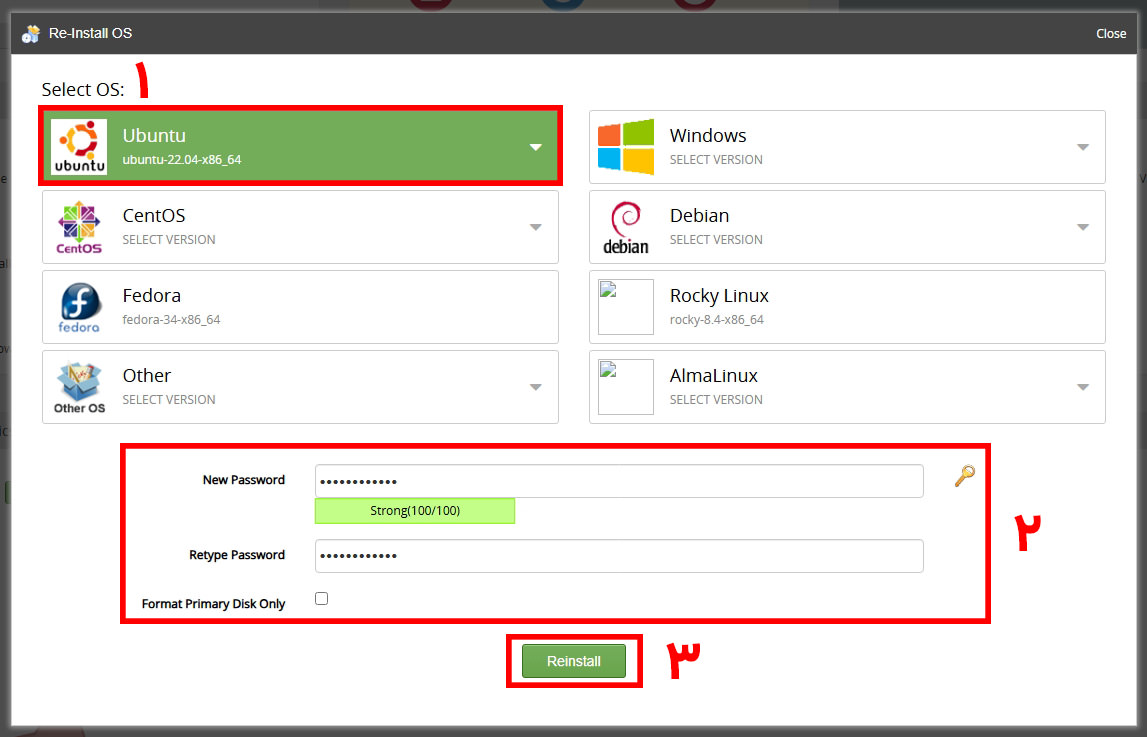Image resolution: width=1147 pixels, height=737 pixels.
Task: Click the Fedora name label
Action: 151,295
